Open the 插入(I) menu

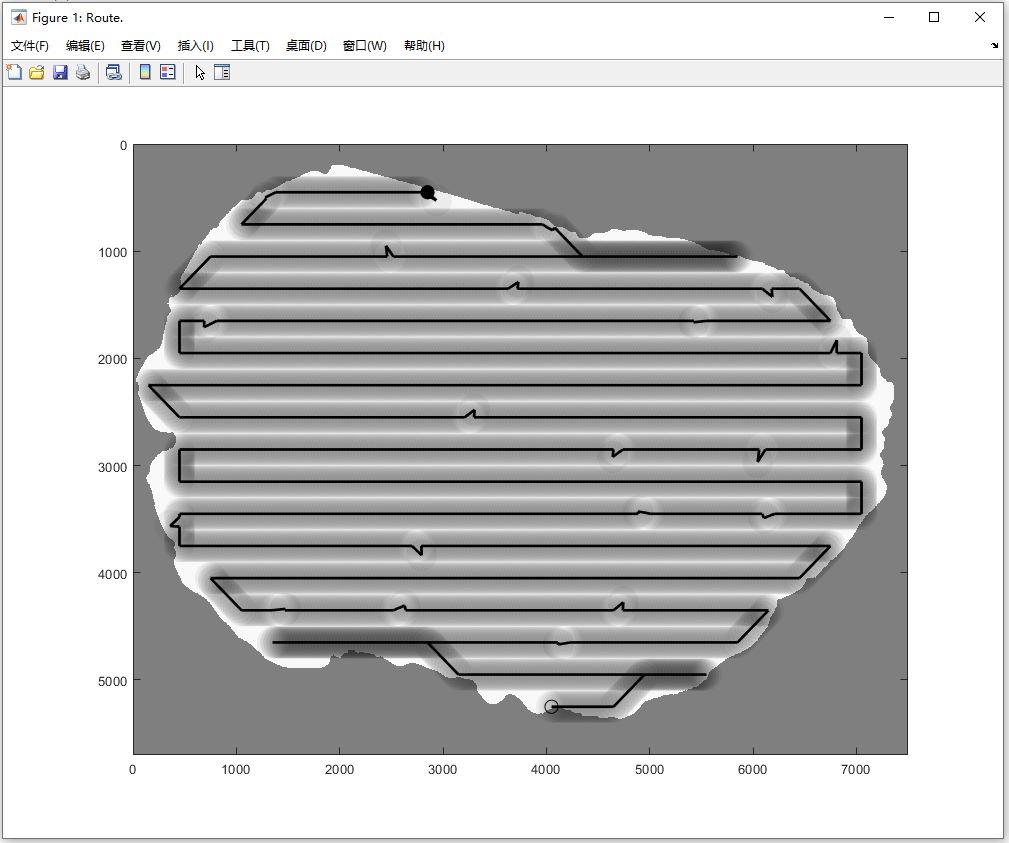[196, 46]
